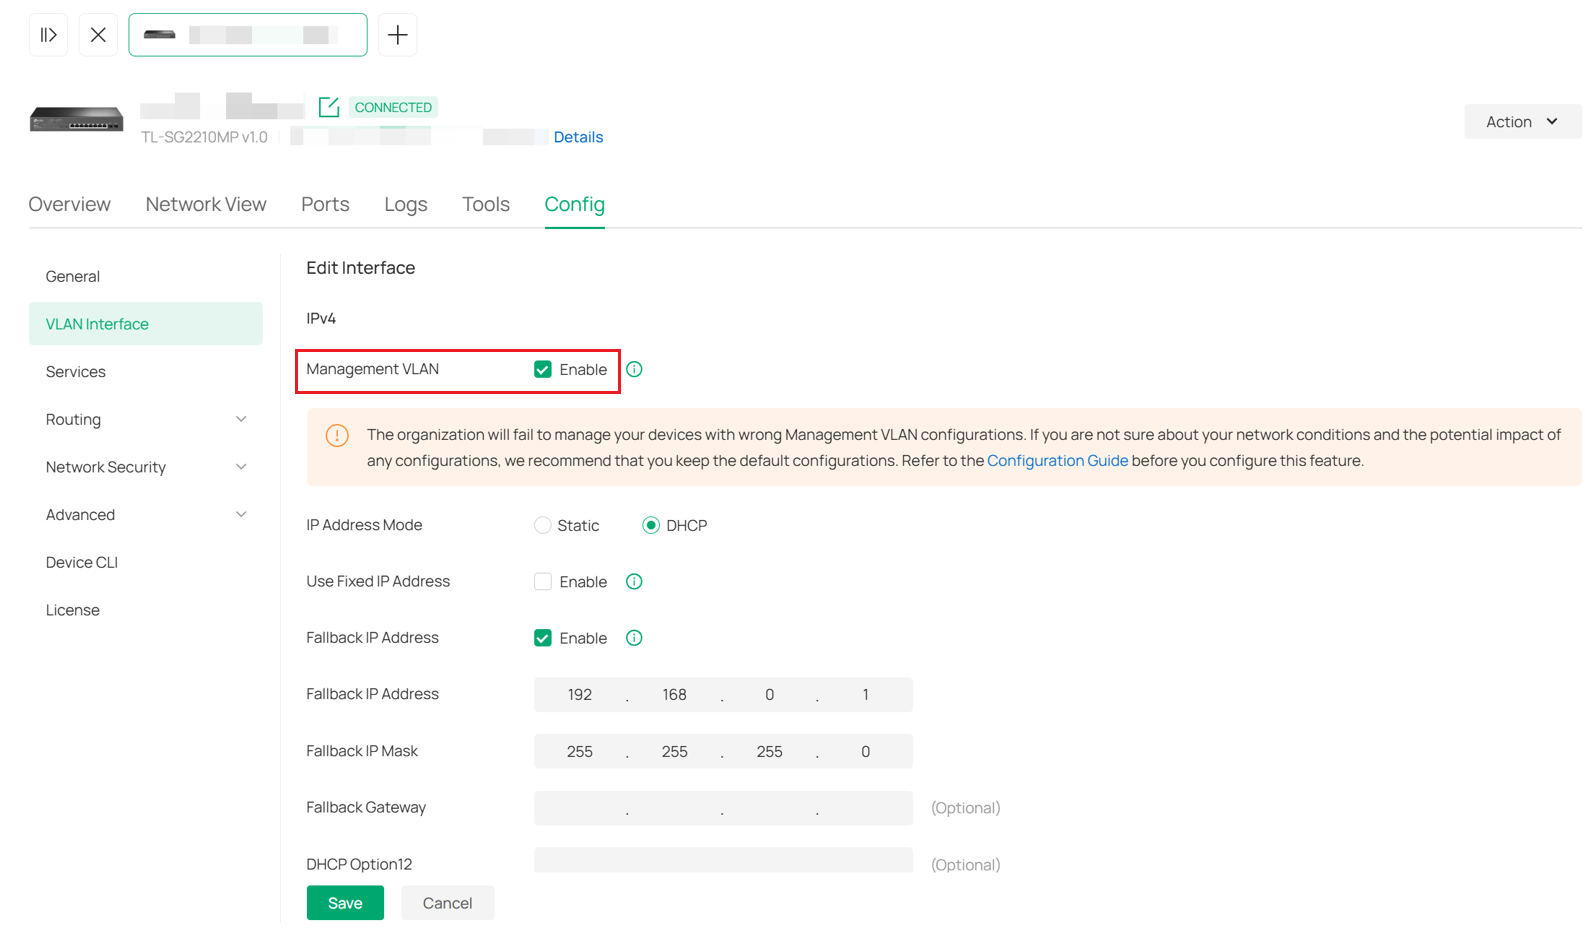This screenshot has width=1594, height=931.
Task: Open the License section
Action: click(146, 610)
